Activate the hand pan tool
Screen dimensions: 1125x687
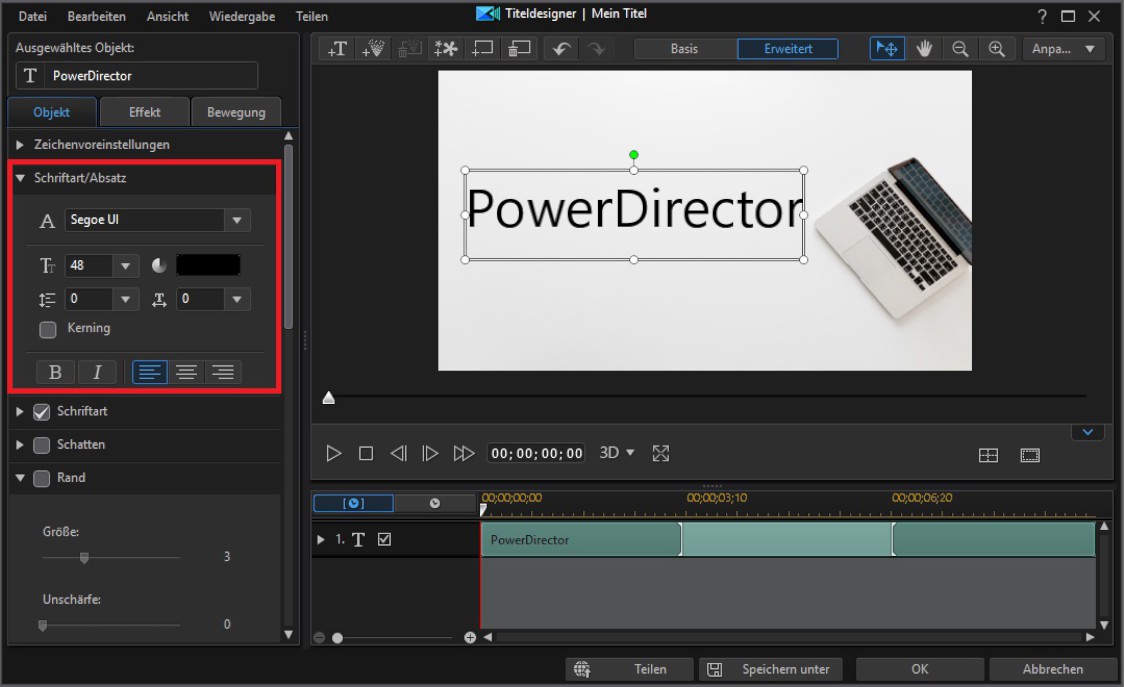(x=924, y=49)
